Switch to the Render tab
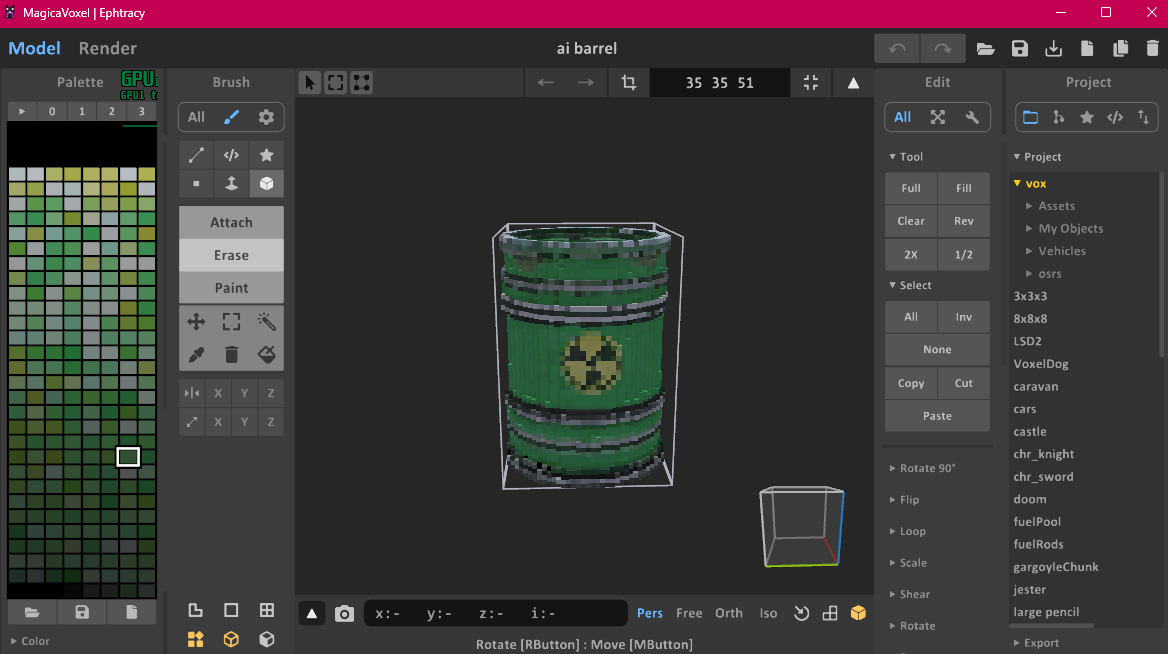The image size is (1168, 654). (x=108, y=48)
